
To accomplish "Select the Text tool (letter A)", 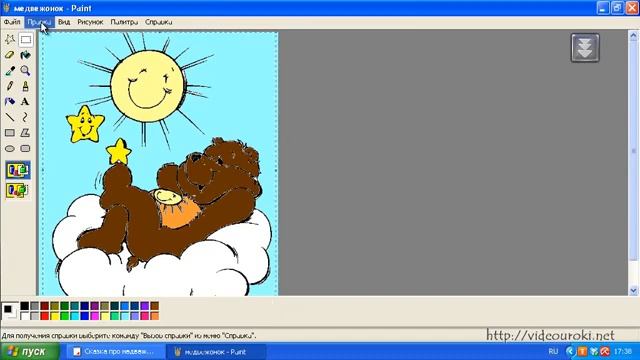I will pos(25,102).
